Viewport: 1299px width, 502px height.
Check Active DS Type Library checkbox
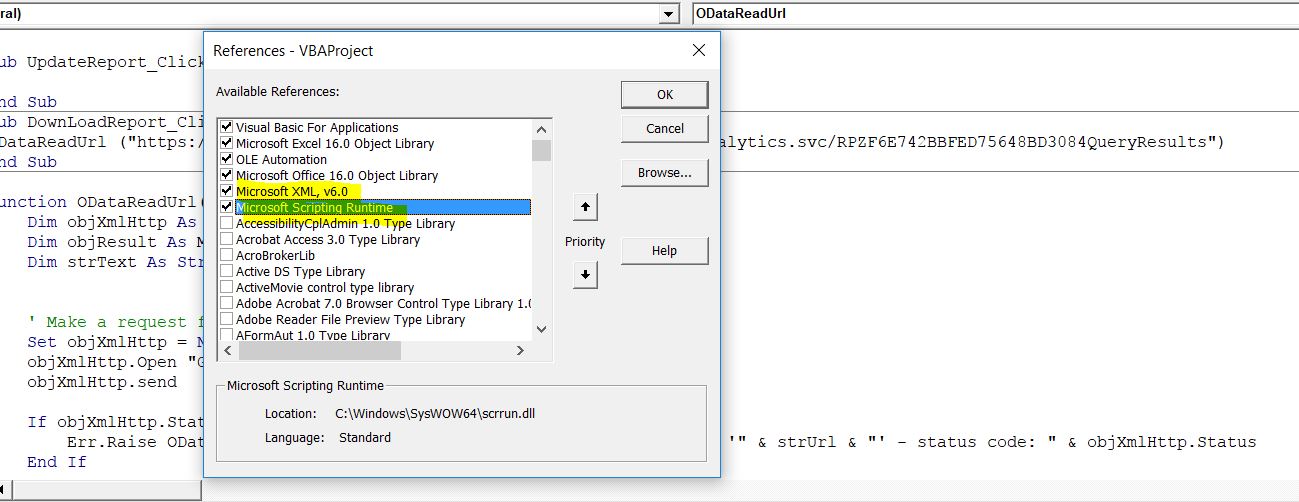(226, 271)
